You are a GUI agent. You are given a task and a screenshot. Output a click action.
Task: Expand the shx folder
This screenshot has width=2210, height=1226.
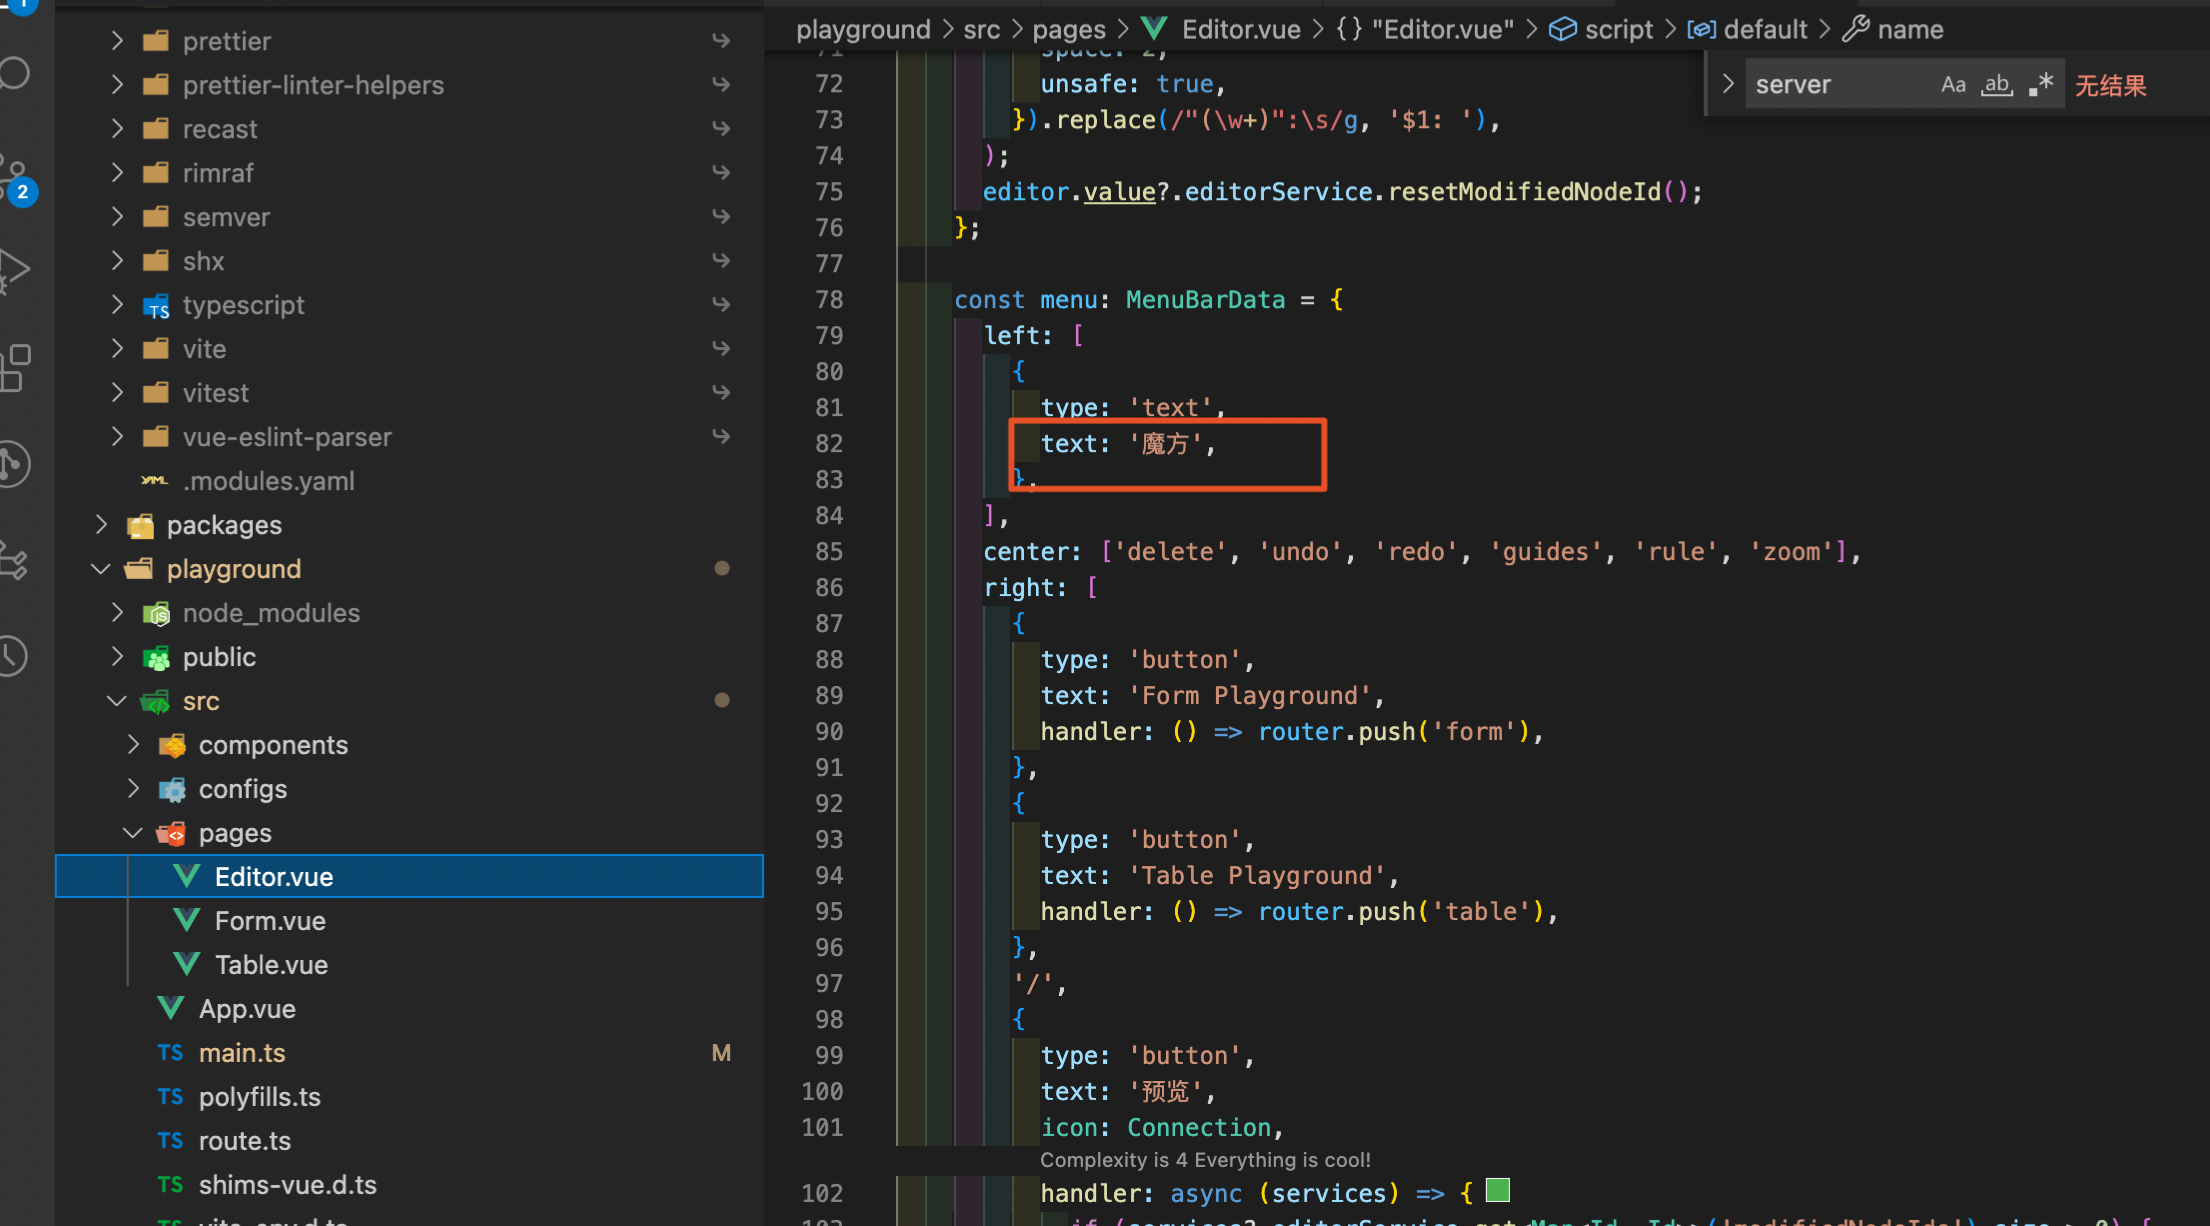(117, 261)
